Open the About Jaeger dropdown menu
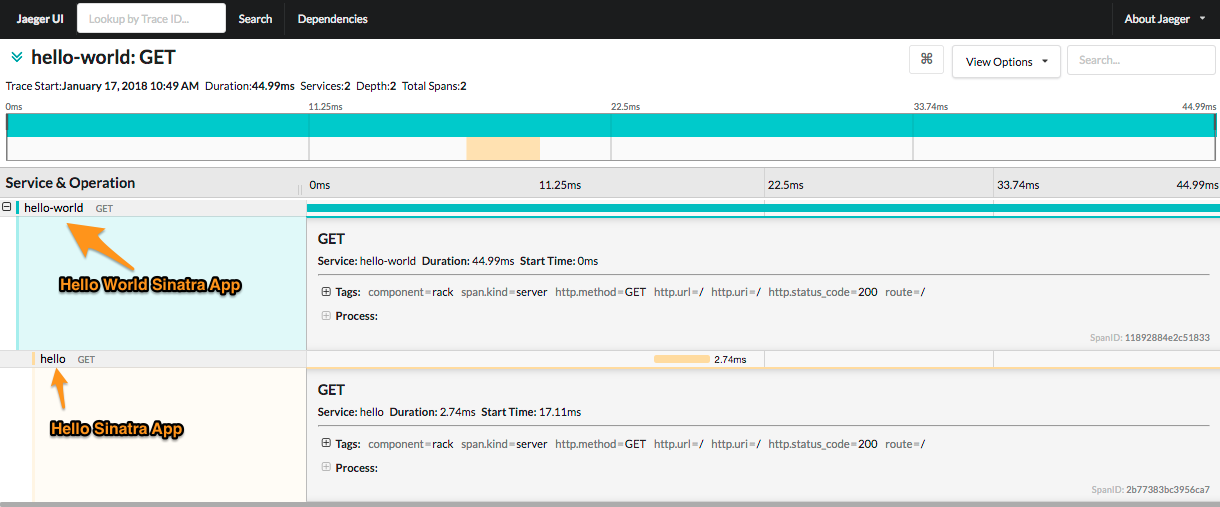The height and width of the screenshot is (507, 1220). 1165,19
